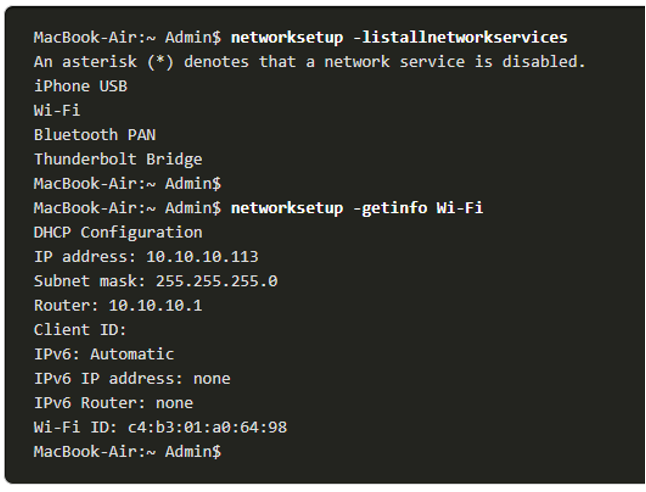Click the word disabled in notice line

tap(544, 62)
